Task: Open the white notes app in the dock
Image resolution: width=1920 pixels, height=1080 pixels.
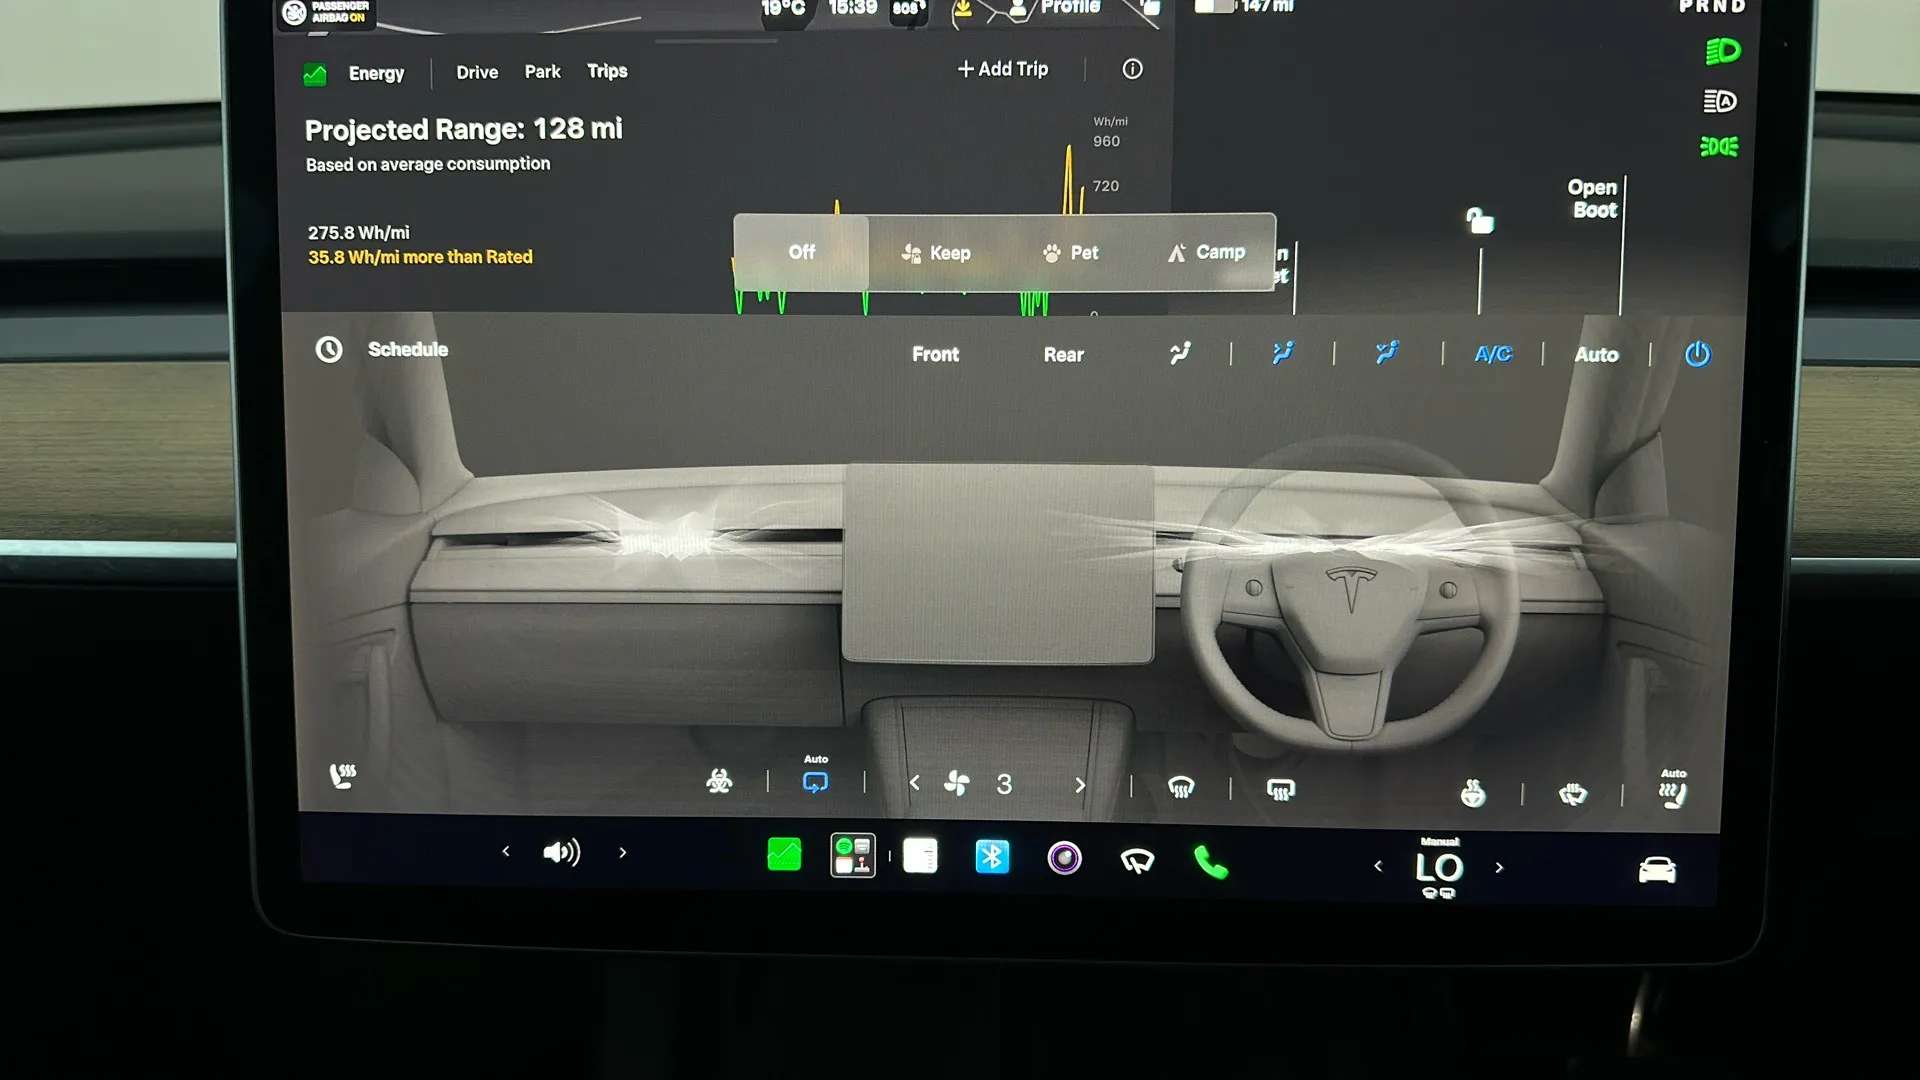Action: pos(920,856)
